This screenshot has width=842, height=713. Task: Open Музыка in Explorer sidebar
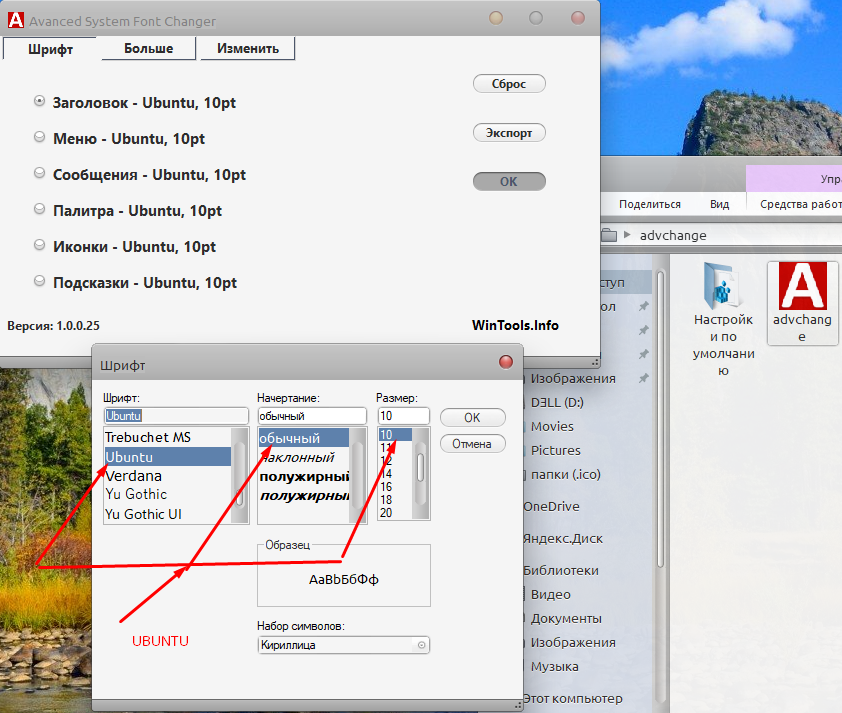(x=555, y=666)
